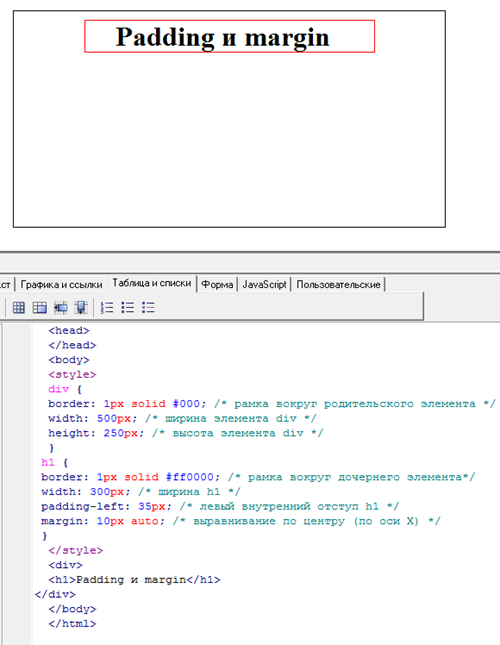This screenshot has width=500, height=645.
Task: Select the Таблица и списки tab
Action: tap(152, 283)
